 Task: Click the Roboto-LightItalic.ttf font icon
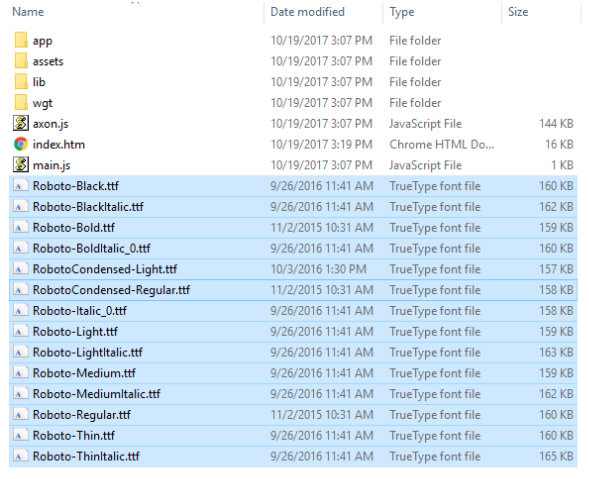coord(21,352)
